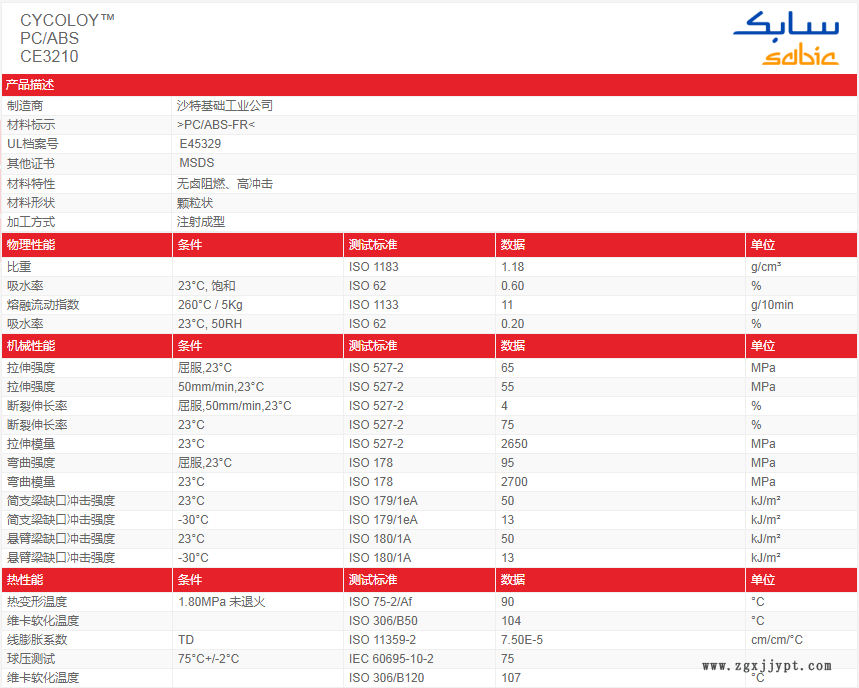The height and width of the screenshot is (688, 859).
Task: Click density value 1.18
Action: (513, 267)
